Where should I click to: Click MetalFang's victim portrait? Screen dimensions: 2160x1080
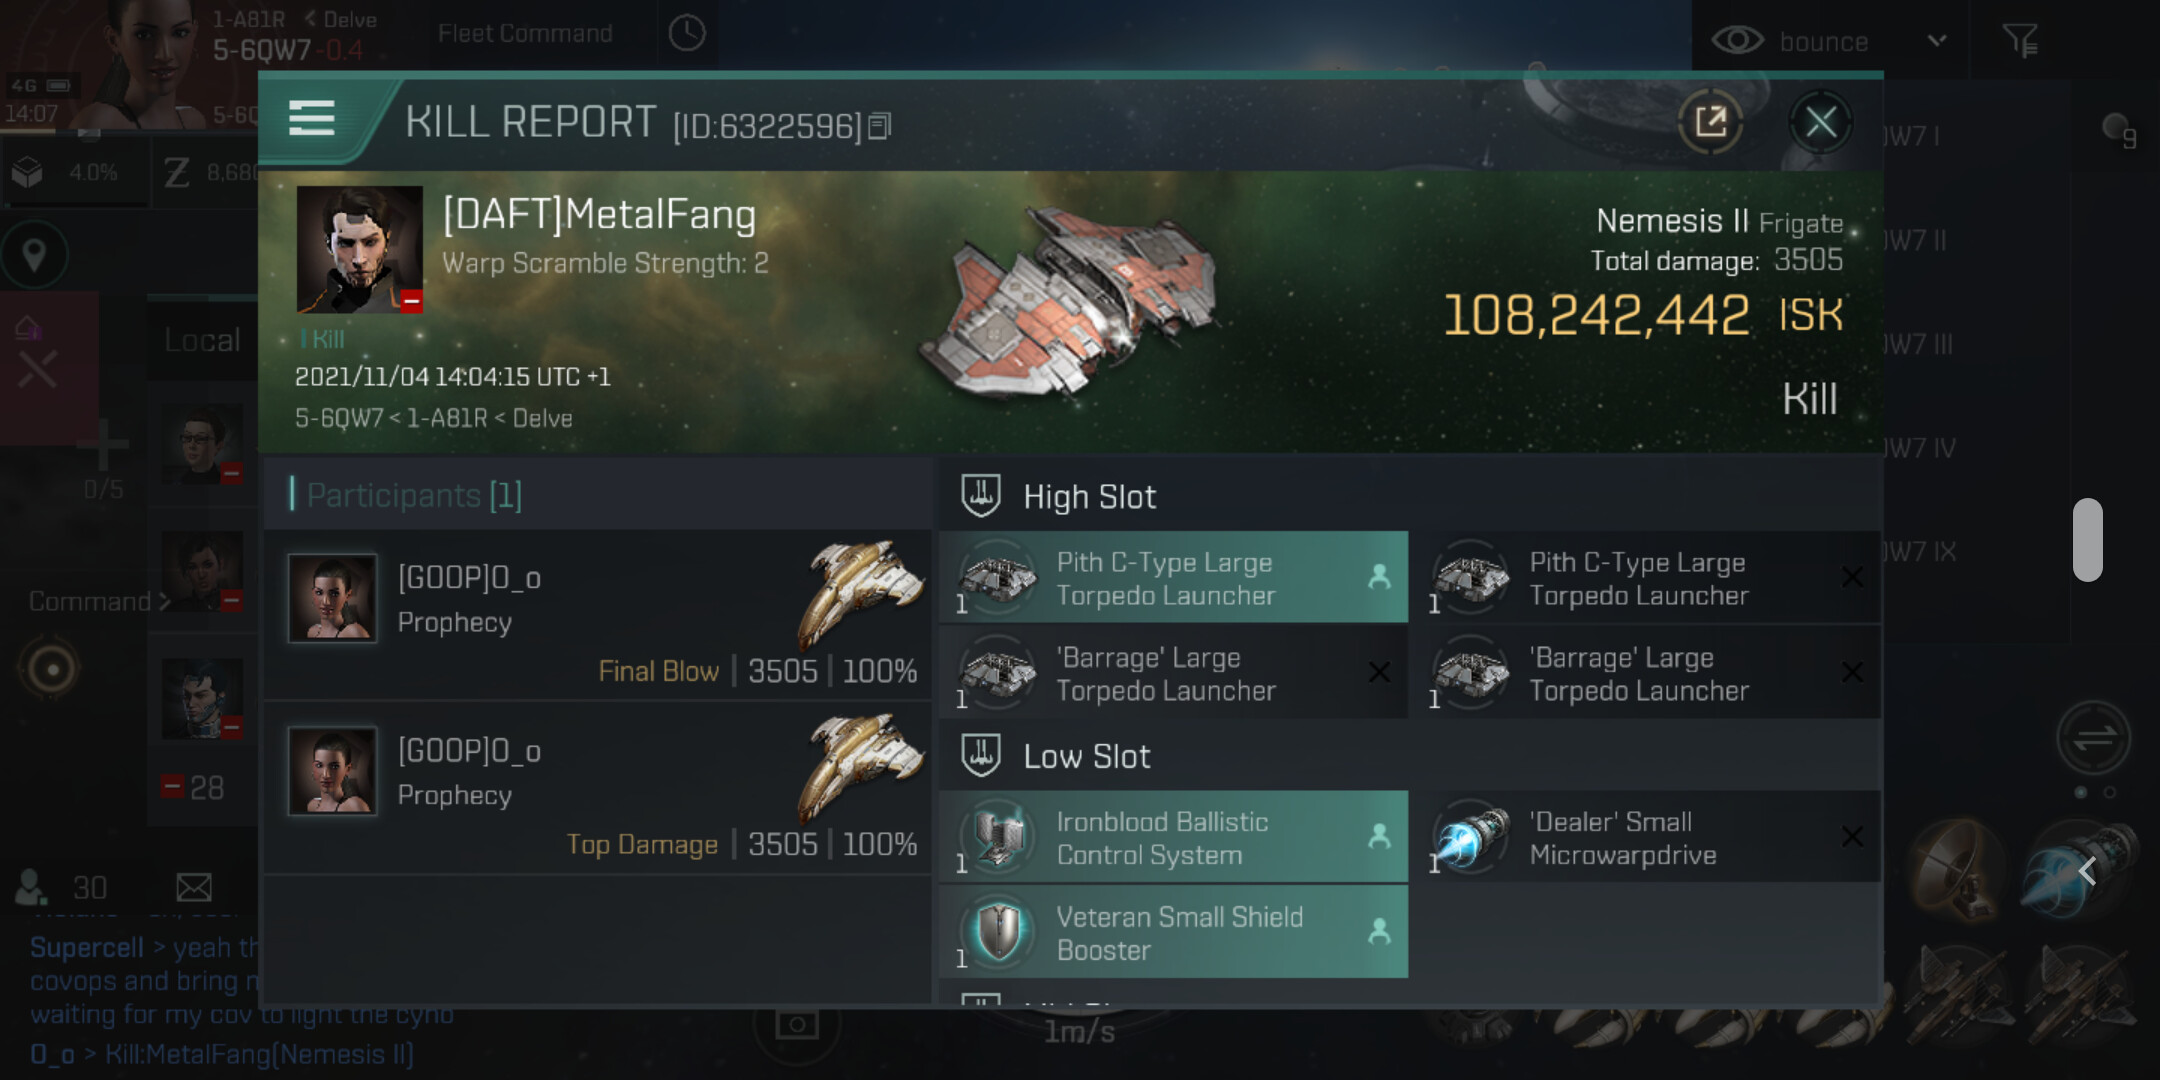359,249
